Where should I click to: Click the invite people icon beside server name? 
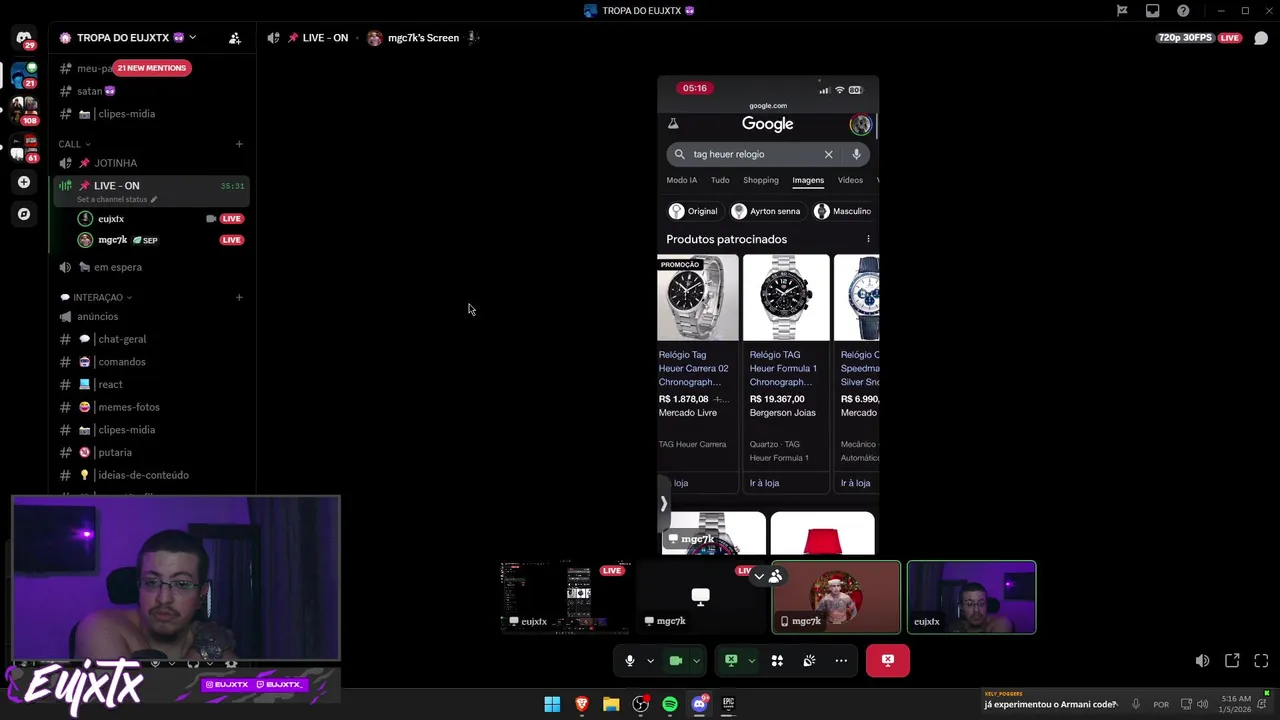(235, 38)
